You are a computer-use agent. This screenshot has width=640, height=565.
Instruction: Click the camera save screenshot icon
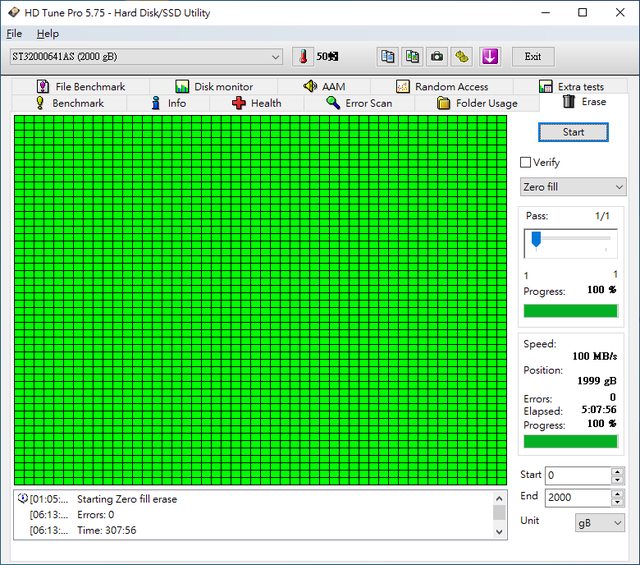[437, 56]
